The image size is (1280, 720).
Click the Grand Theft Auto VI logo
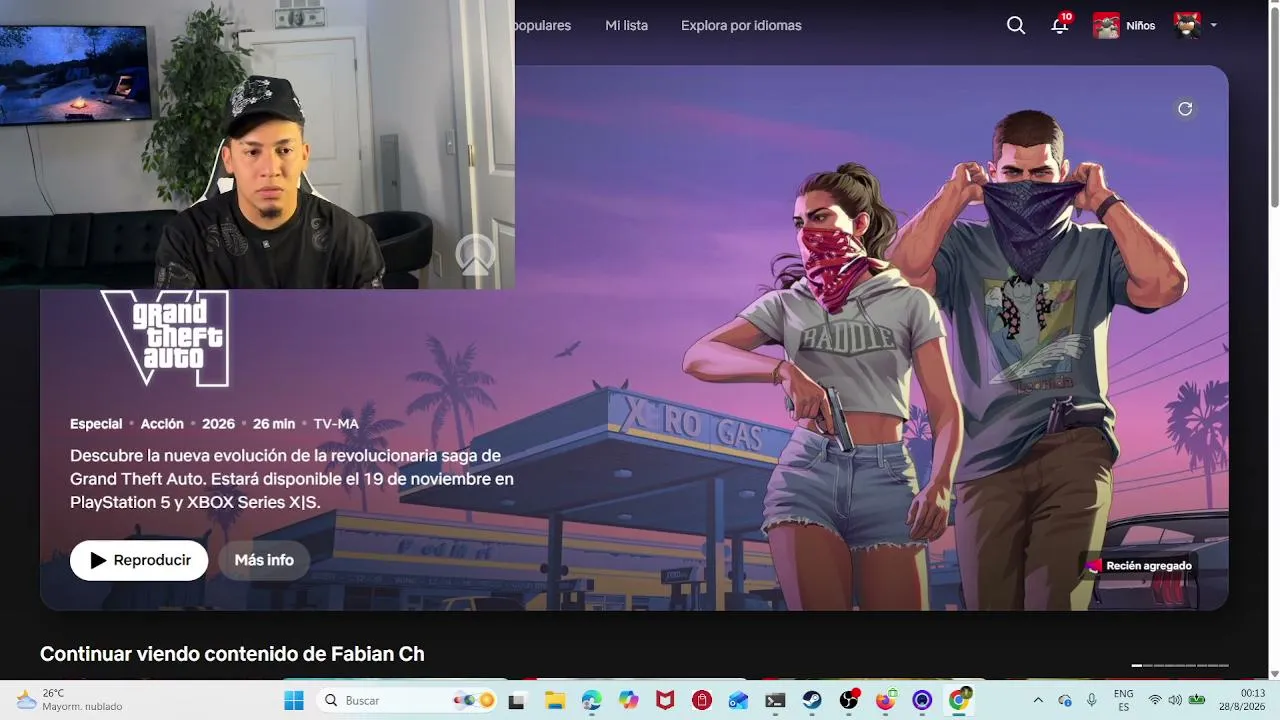165,338
